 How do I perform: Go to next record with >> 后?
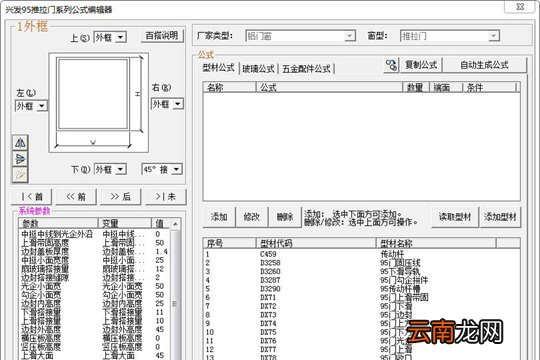click(121, 197)
